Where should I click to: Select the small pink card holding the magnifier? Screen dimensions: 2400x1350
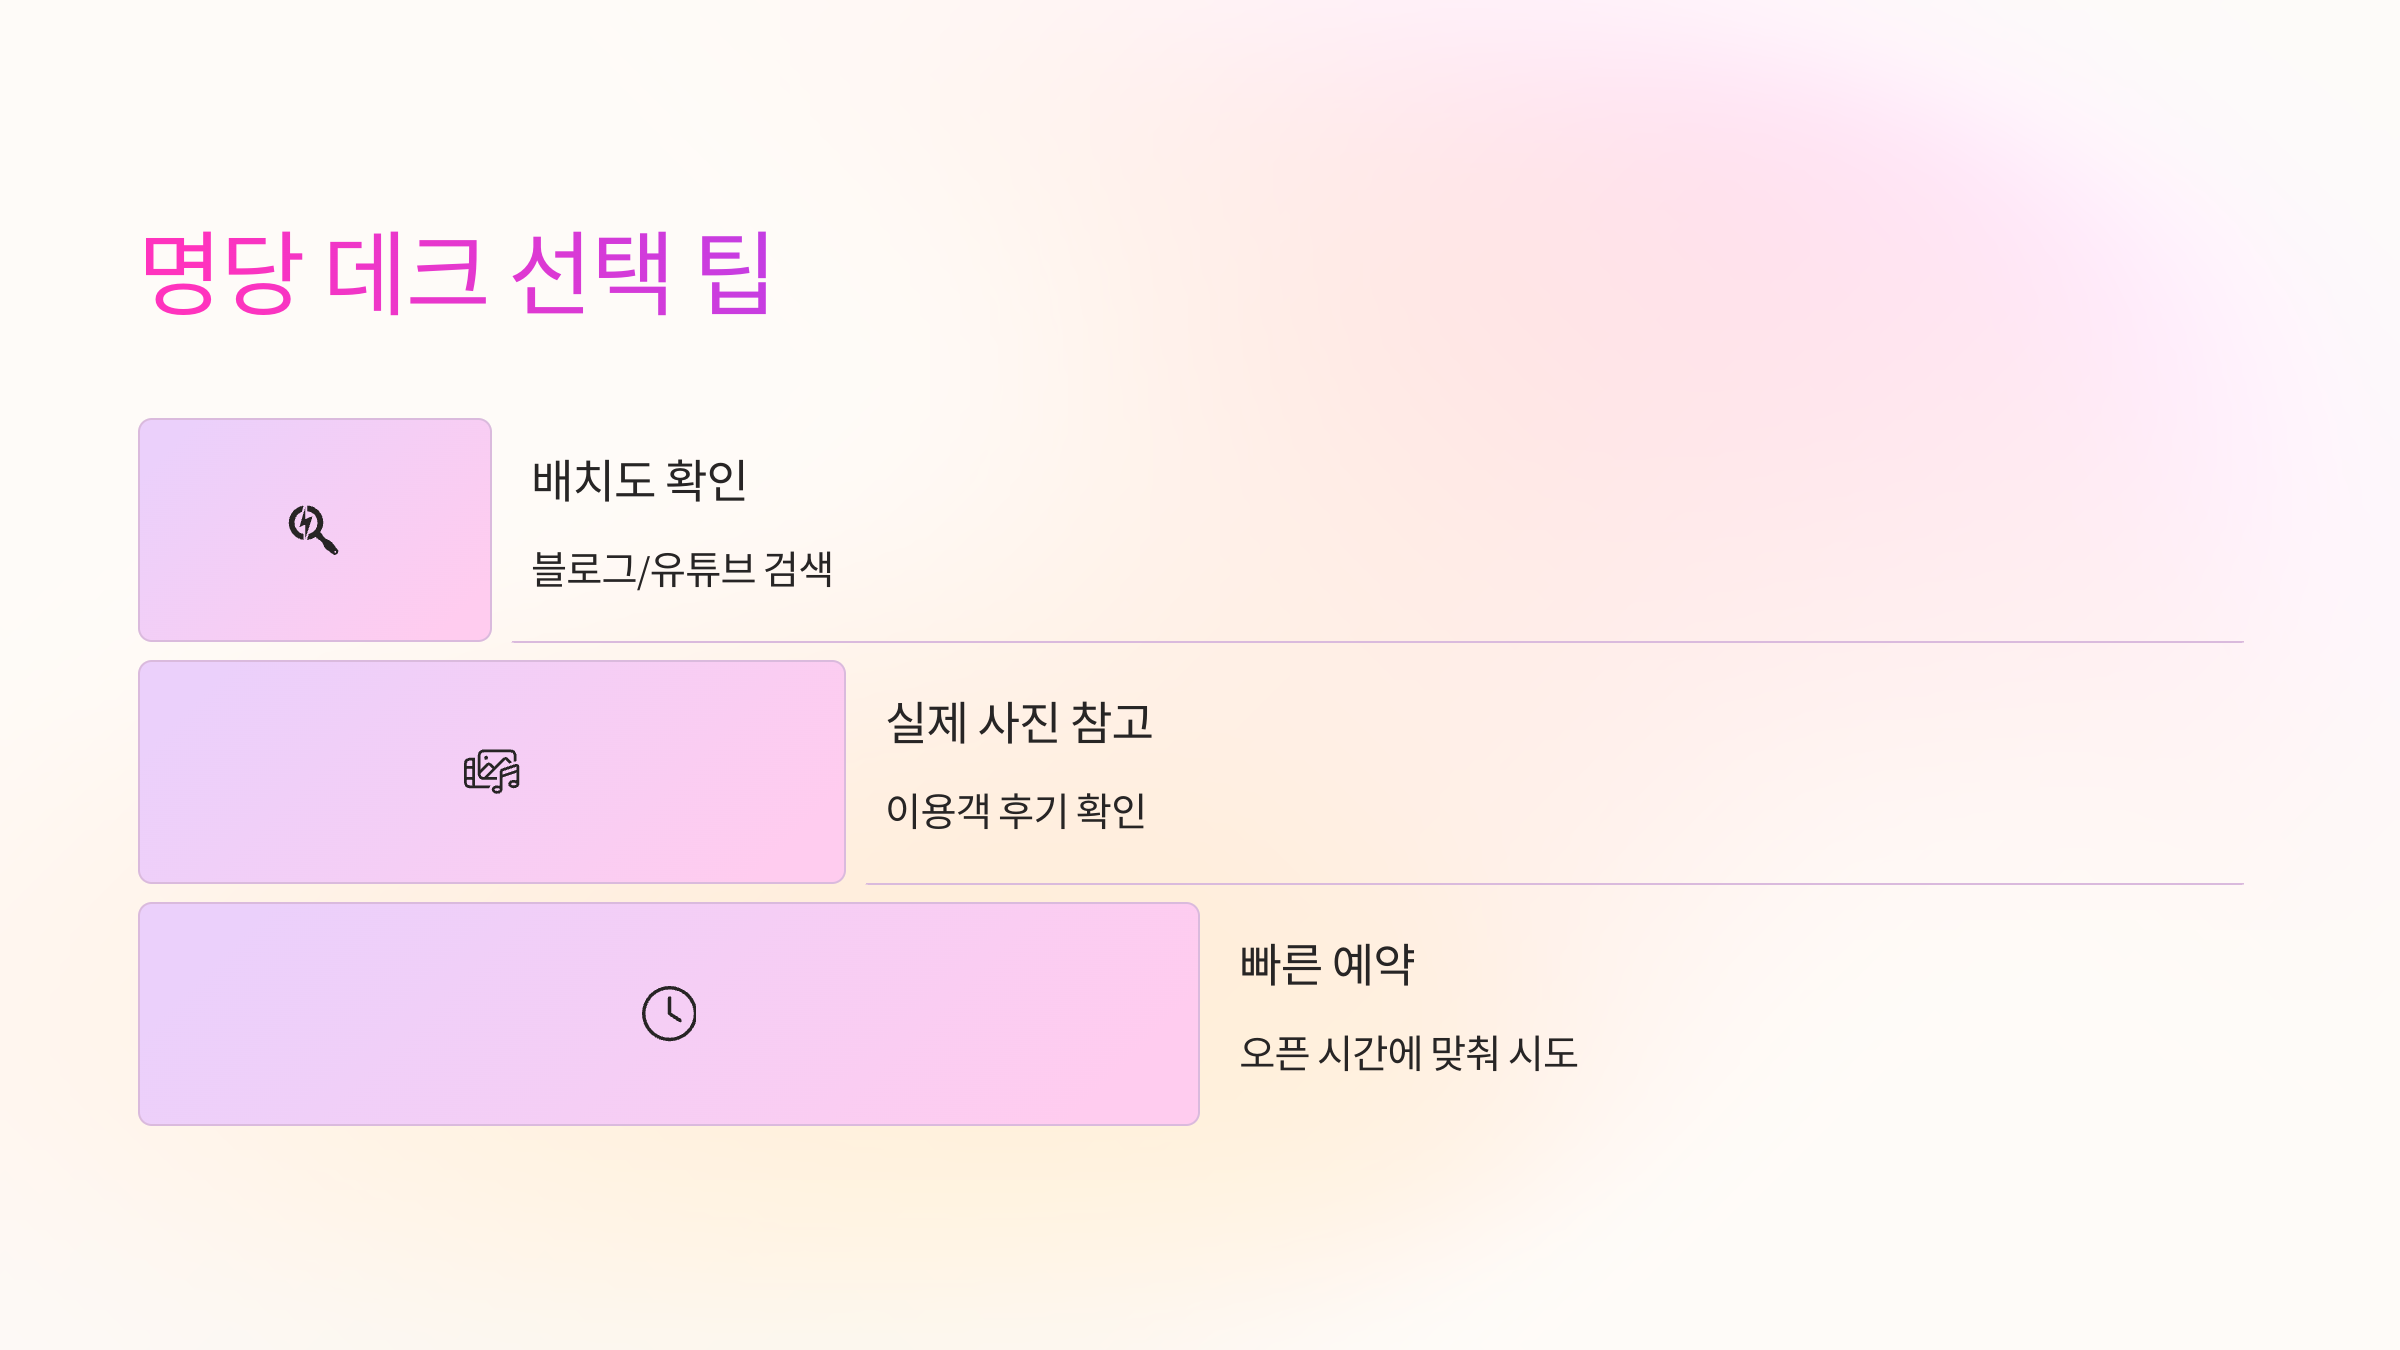[x=315, y=530]
